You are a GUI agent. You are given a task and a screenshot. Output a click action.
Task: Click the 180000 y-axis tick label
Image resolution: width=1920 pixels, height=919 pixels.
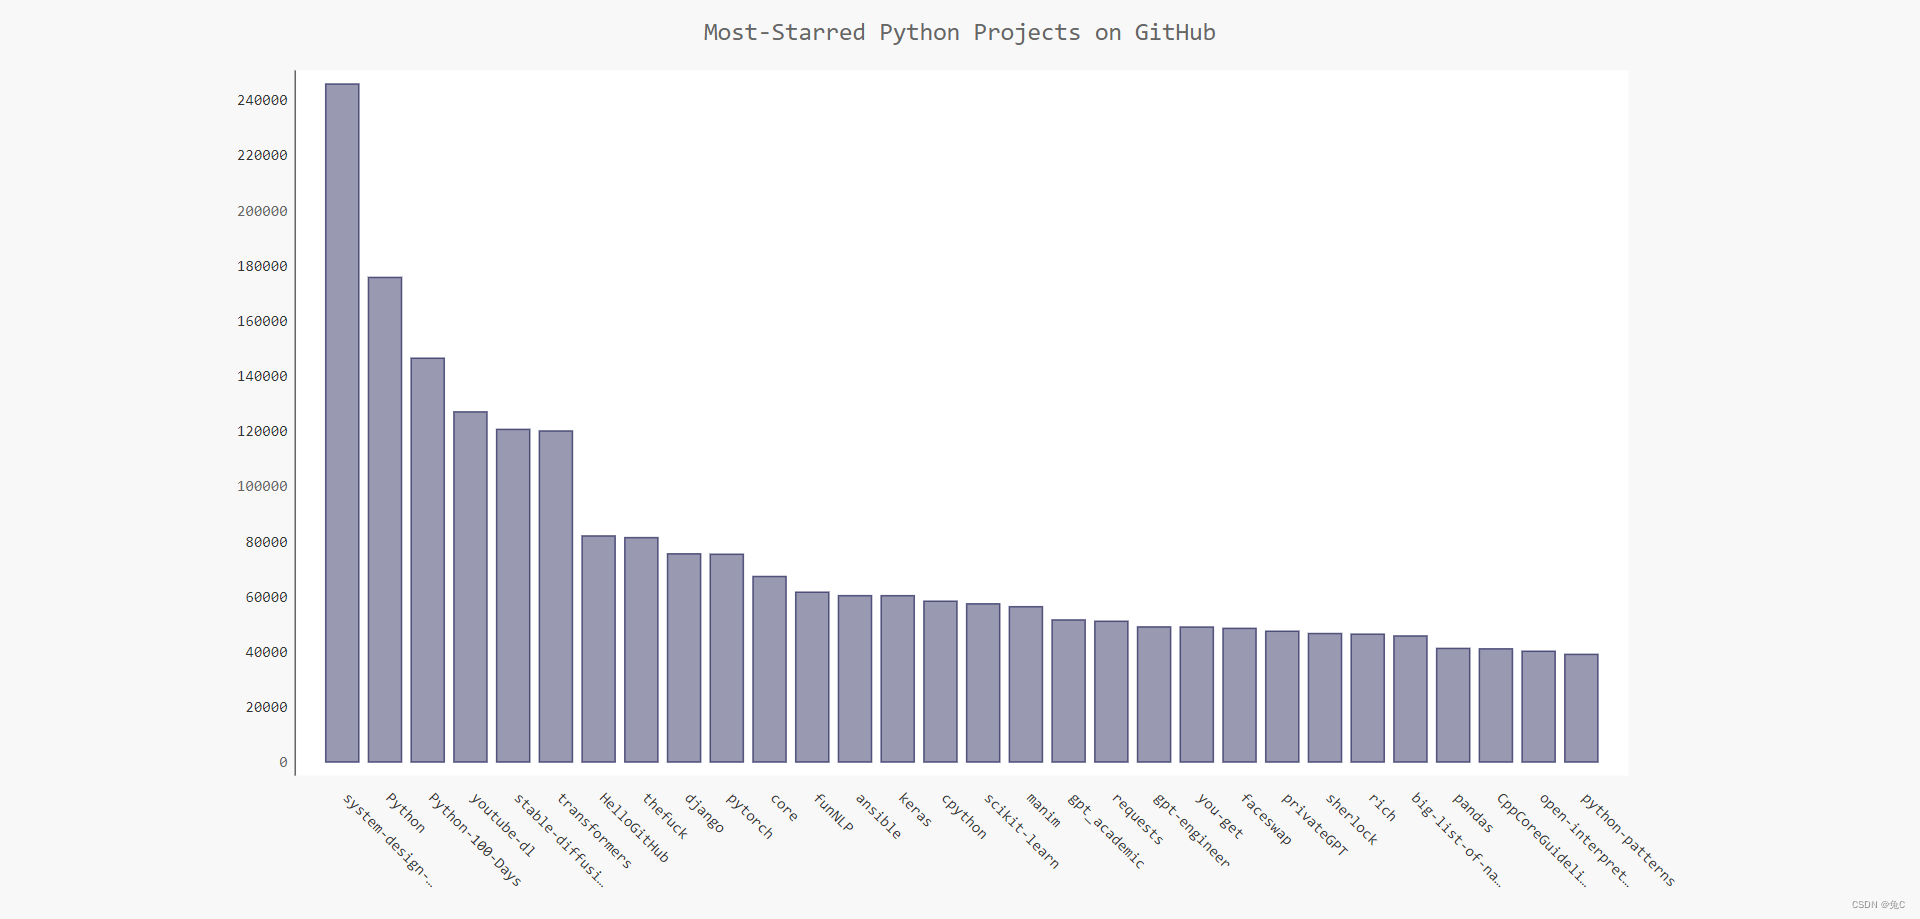262,266
